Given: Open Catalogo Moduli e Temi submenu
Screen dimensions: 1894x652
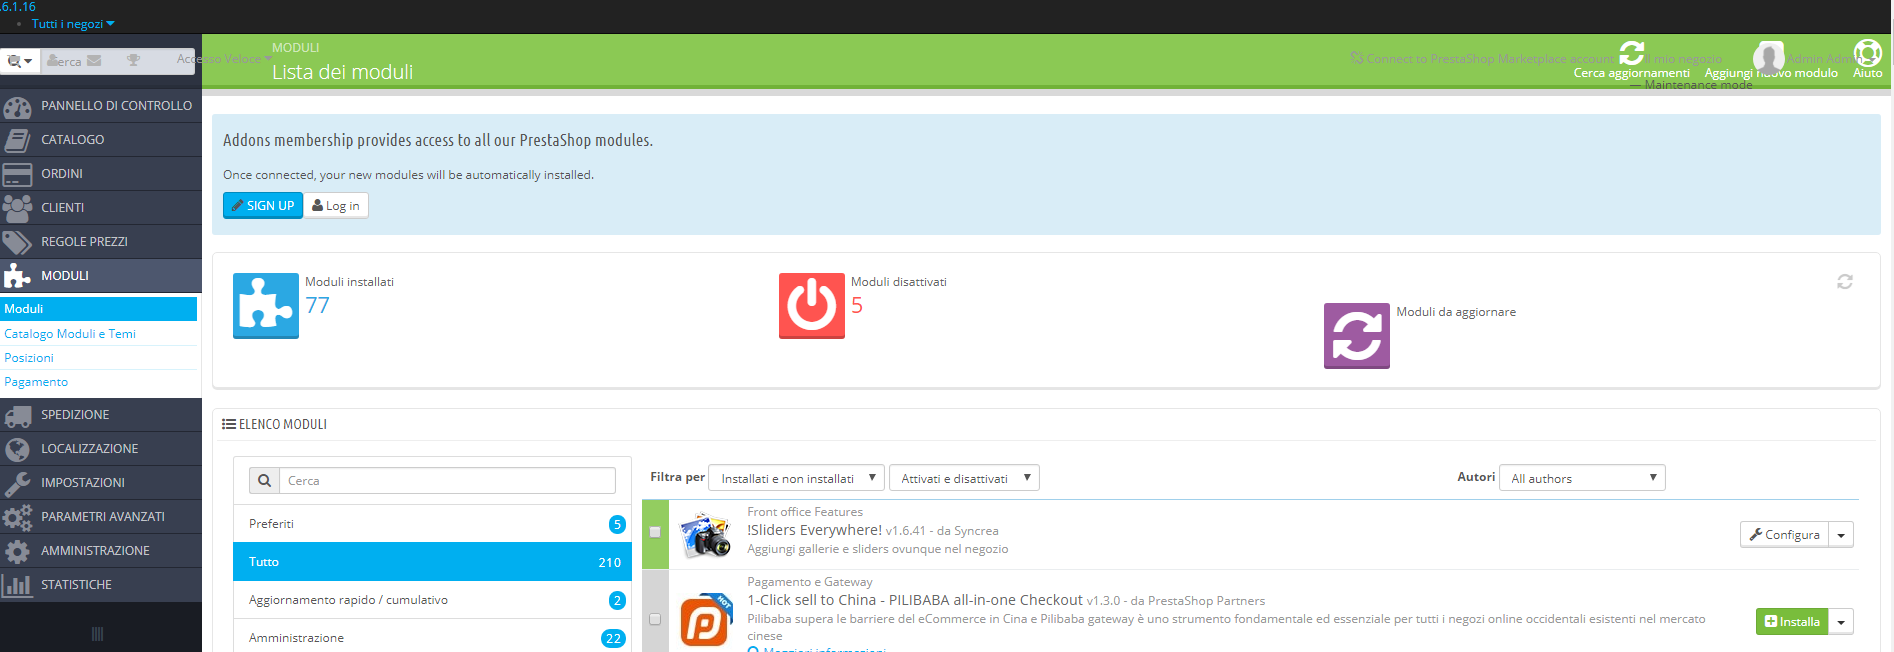Looking at the screenshot, I should [x=70, y=333].
